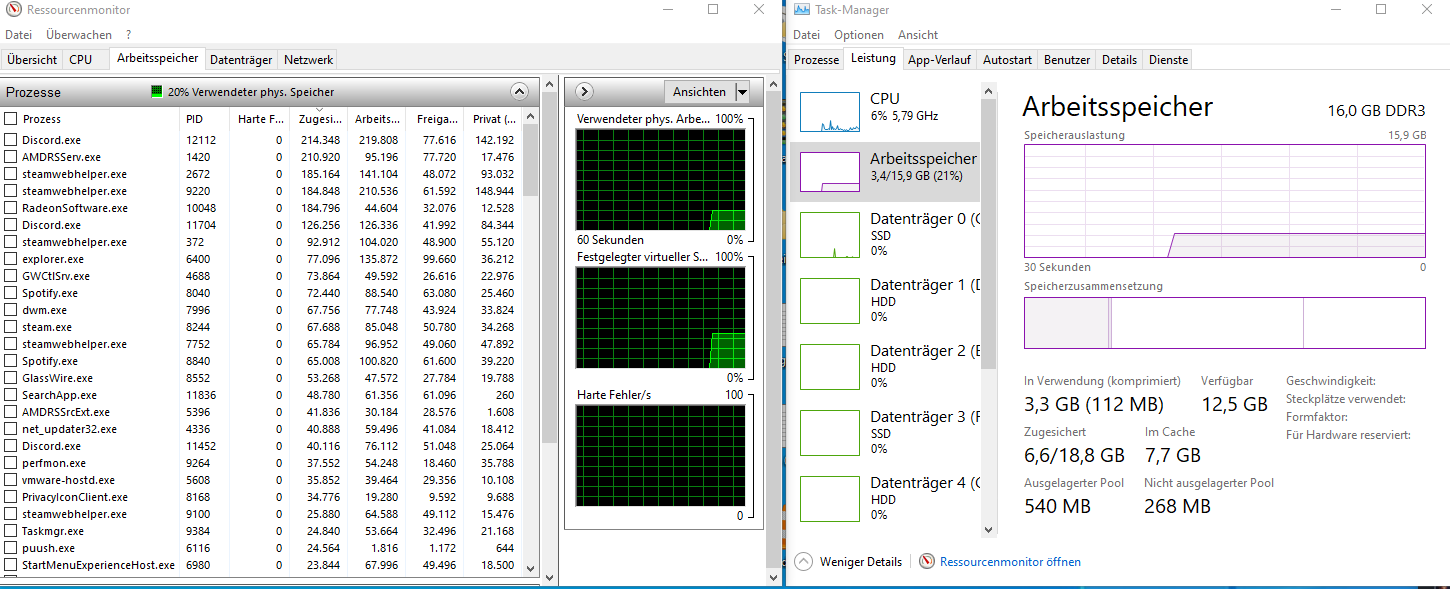
Task: Click the Ressourcenmonitor öffnen gauge icon
Action: (927, 561)
